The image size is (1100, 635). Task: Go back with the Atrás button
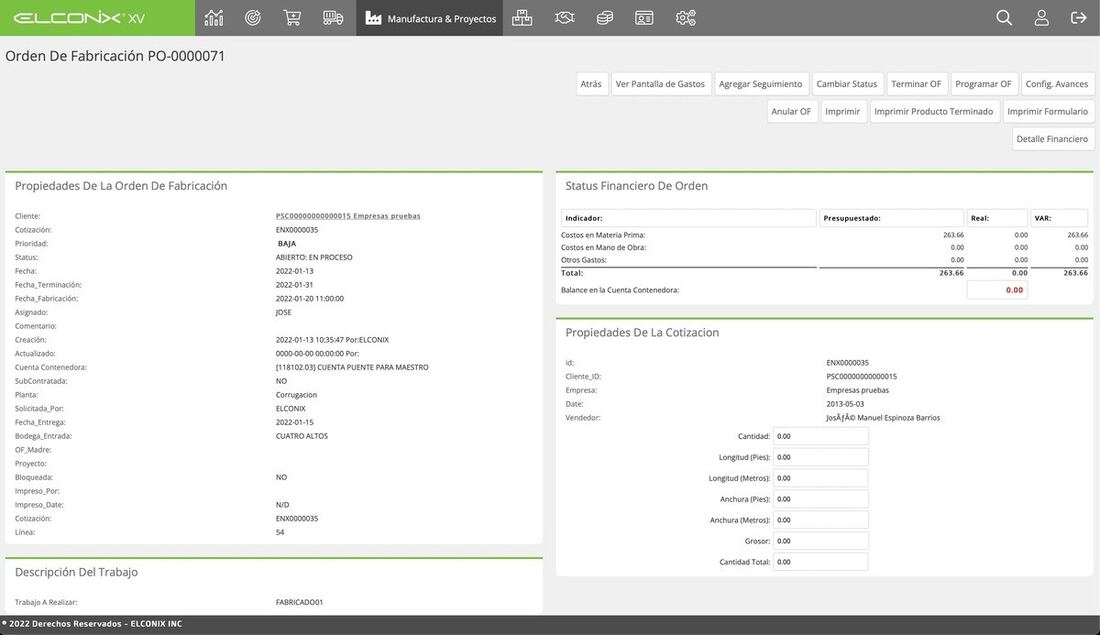tap(591, 84)
